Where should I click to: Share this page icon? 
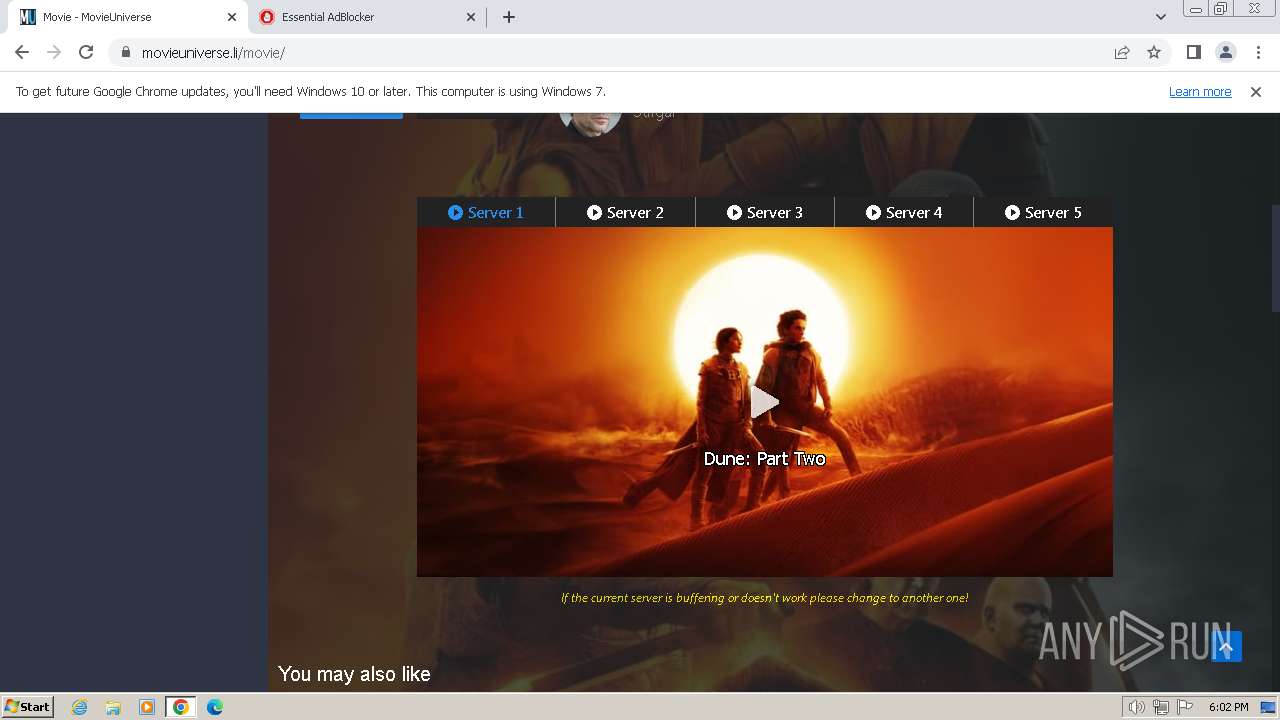tap(1122, 53)
